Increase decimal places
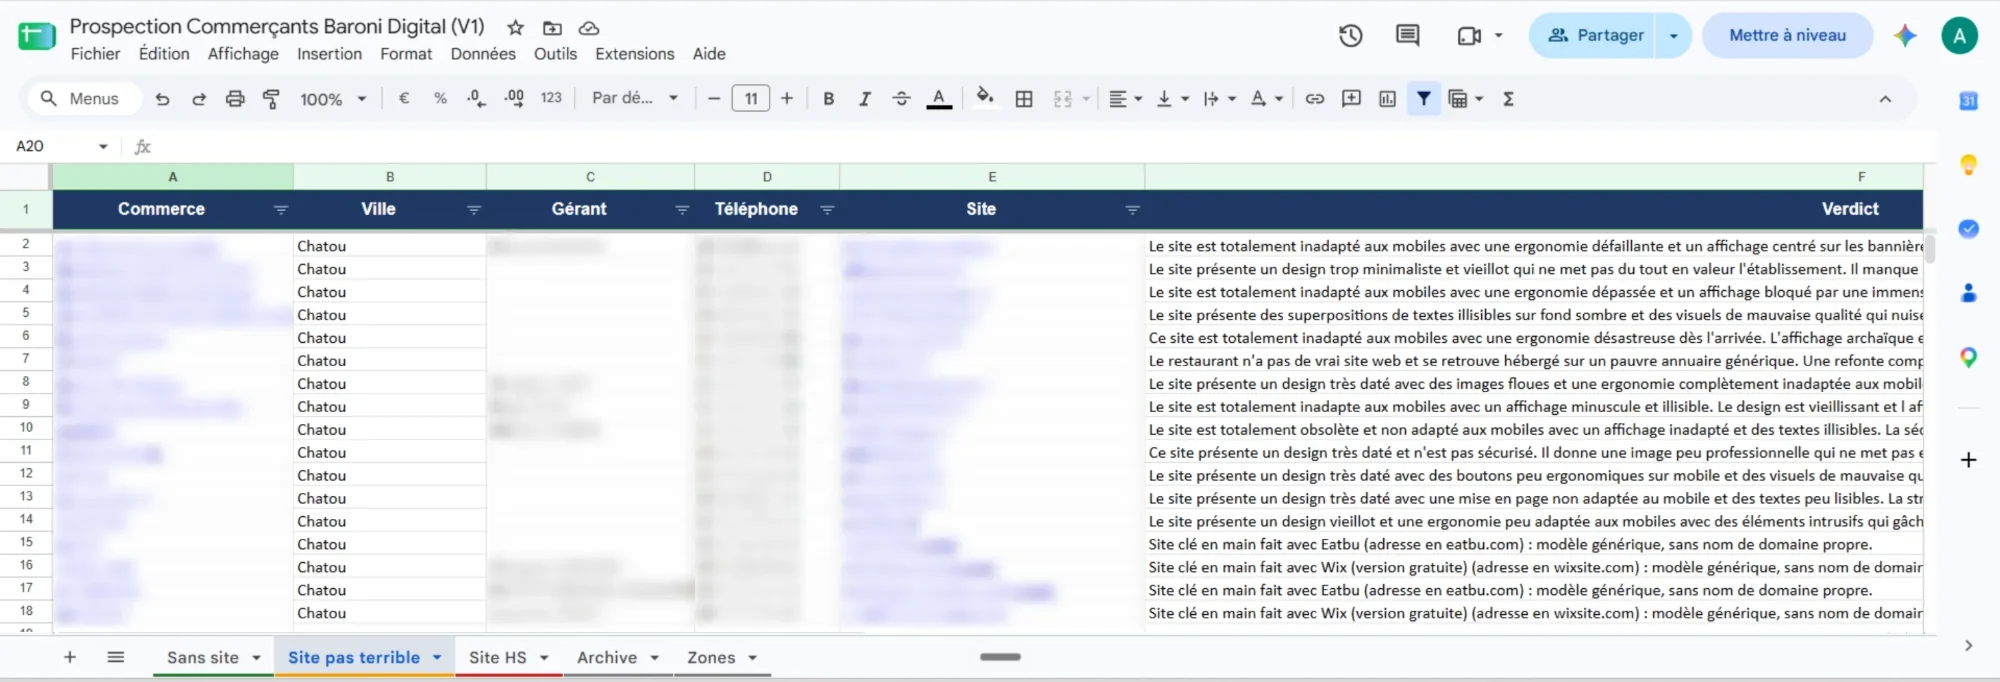 514,98
